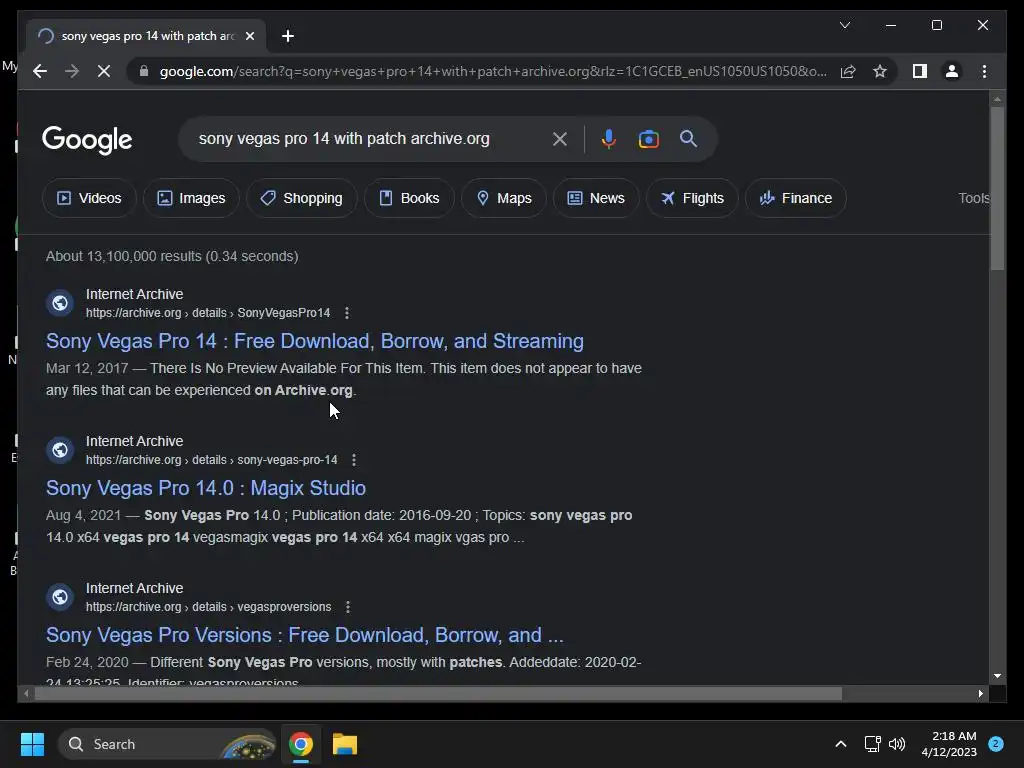
Task: Open notifications badge
Action: 996,744
